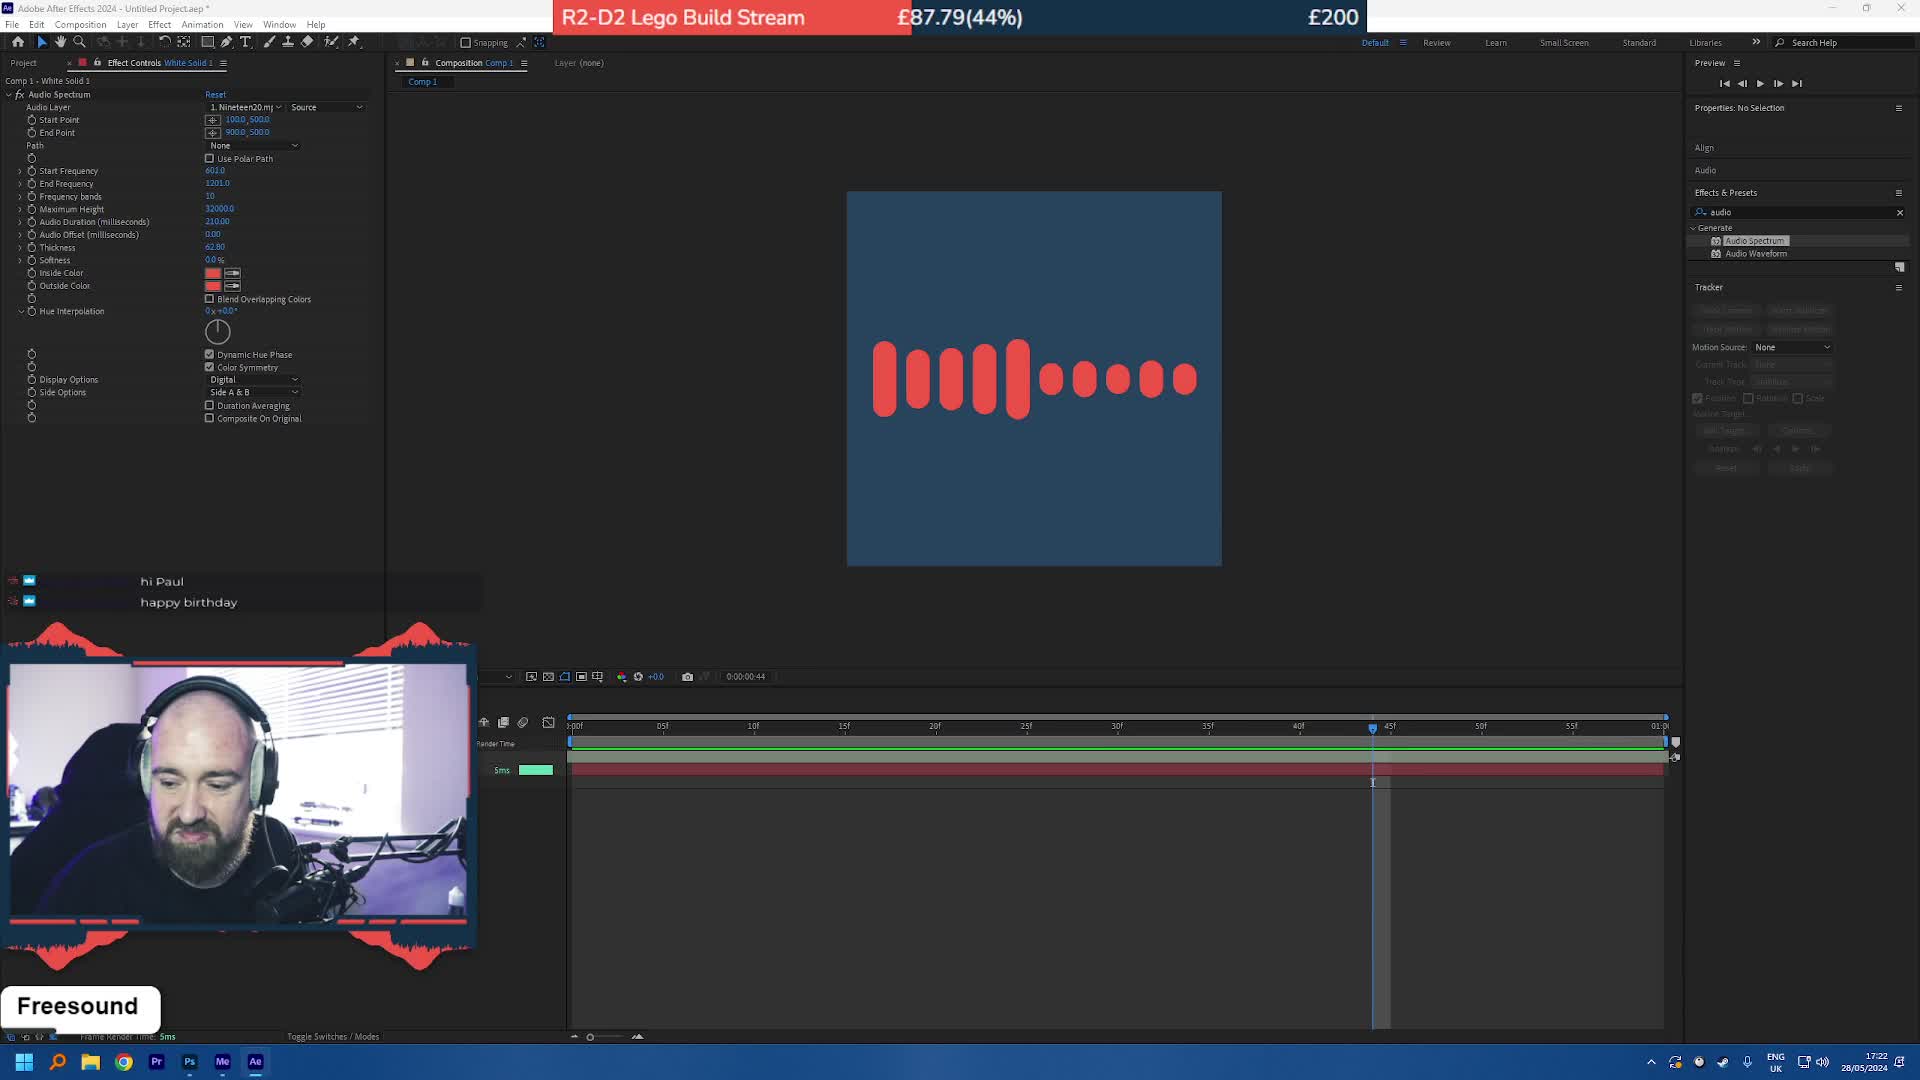Play the preview
The width and height of the screenshot is (1920, 1080).
pos(1760,84)
